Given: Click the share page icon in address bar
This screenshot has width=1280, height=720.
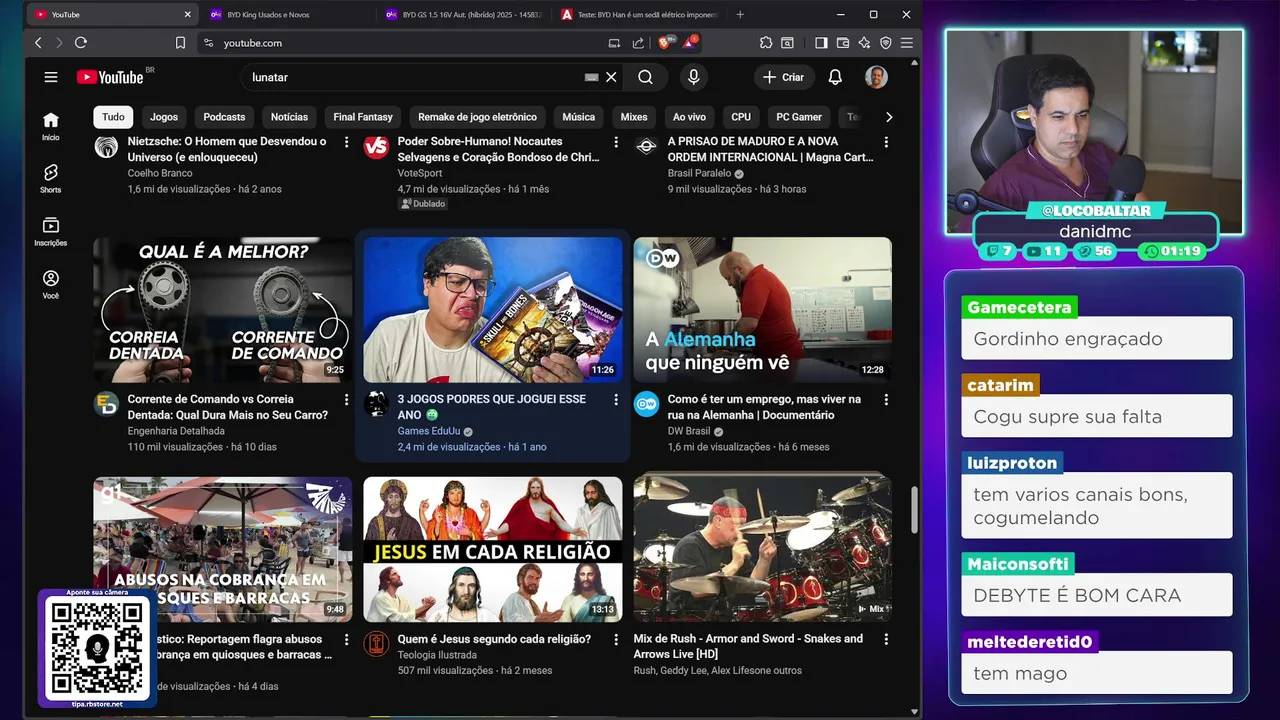Looking at the screenshot, I should 638,43.
